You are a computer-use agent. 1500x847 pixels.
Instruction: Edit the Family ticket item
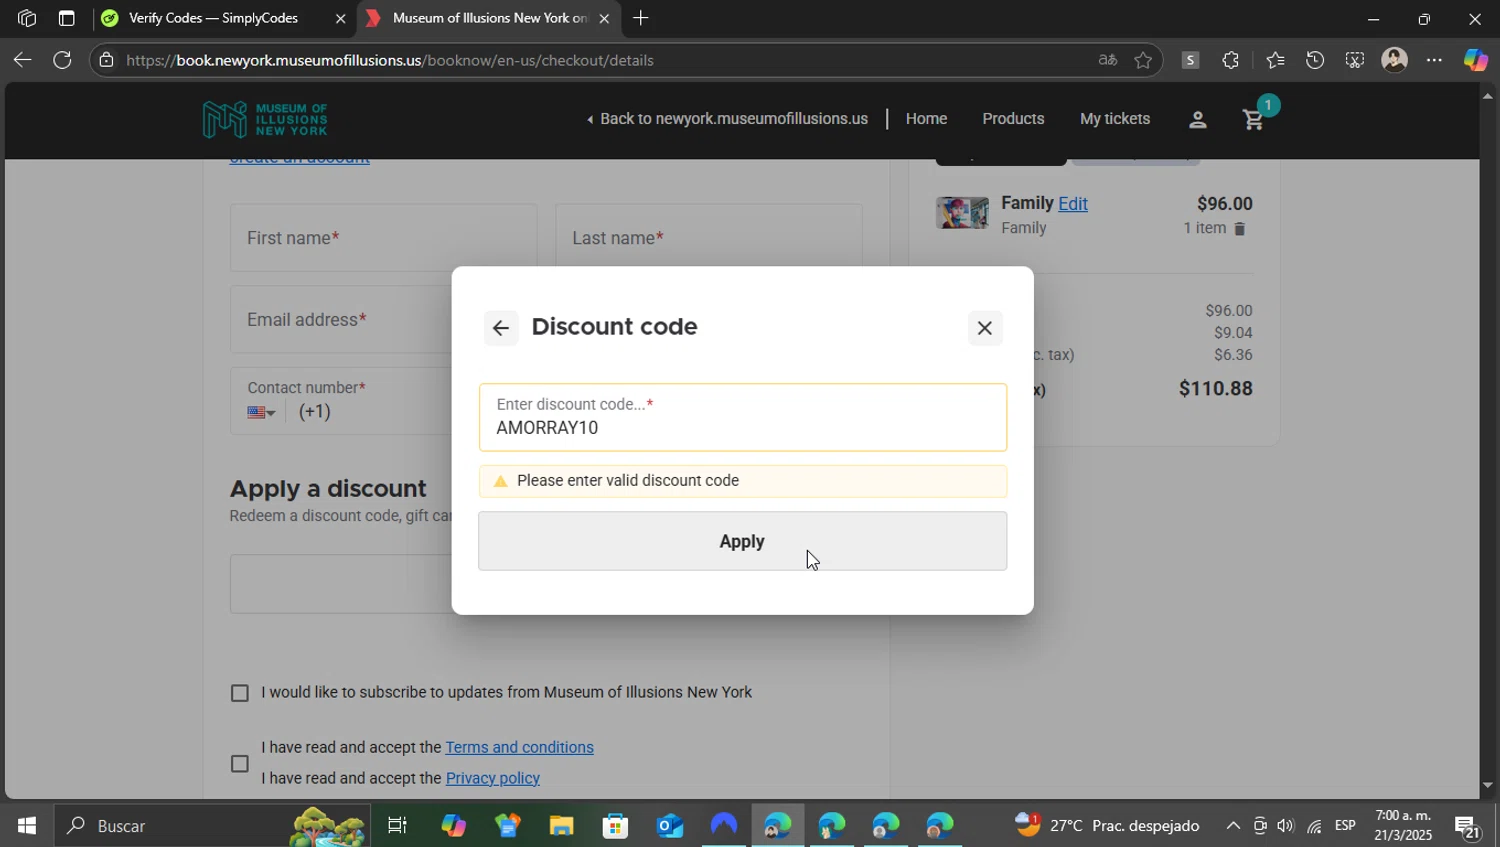pos(1073,204)
